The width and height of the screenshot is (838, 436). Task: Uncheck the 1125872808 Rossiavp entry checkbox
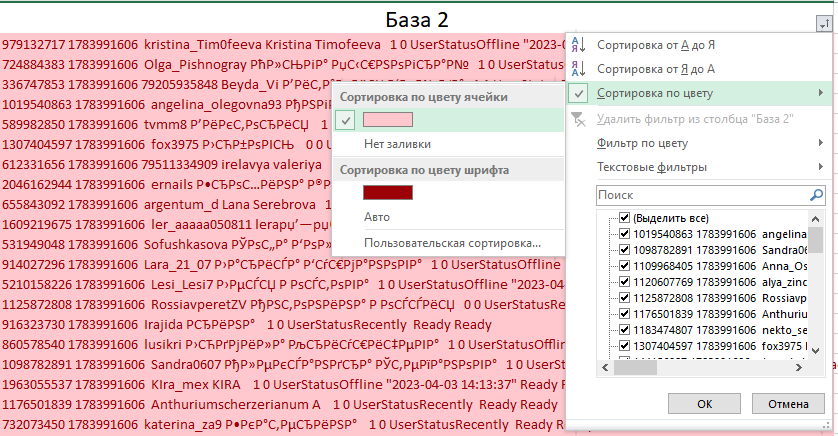pyautogui.click(x=624, y=298)
